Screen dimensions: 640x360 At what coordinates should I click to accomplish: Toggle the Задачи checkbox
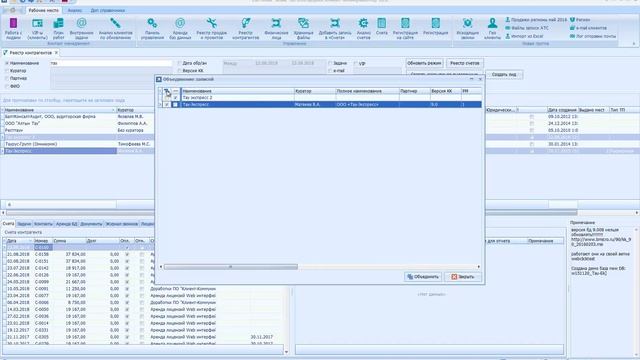click(330, 63)
